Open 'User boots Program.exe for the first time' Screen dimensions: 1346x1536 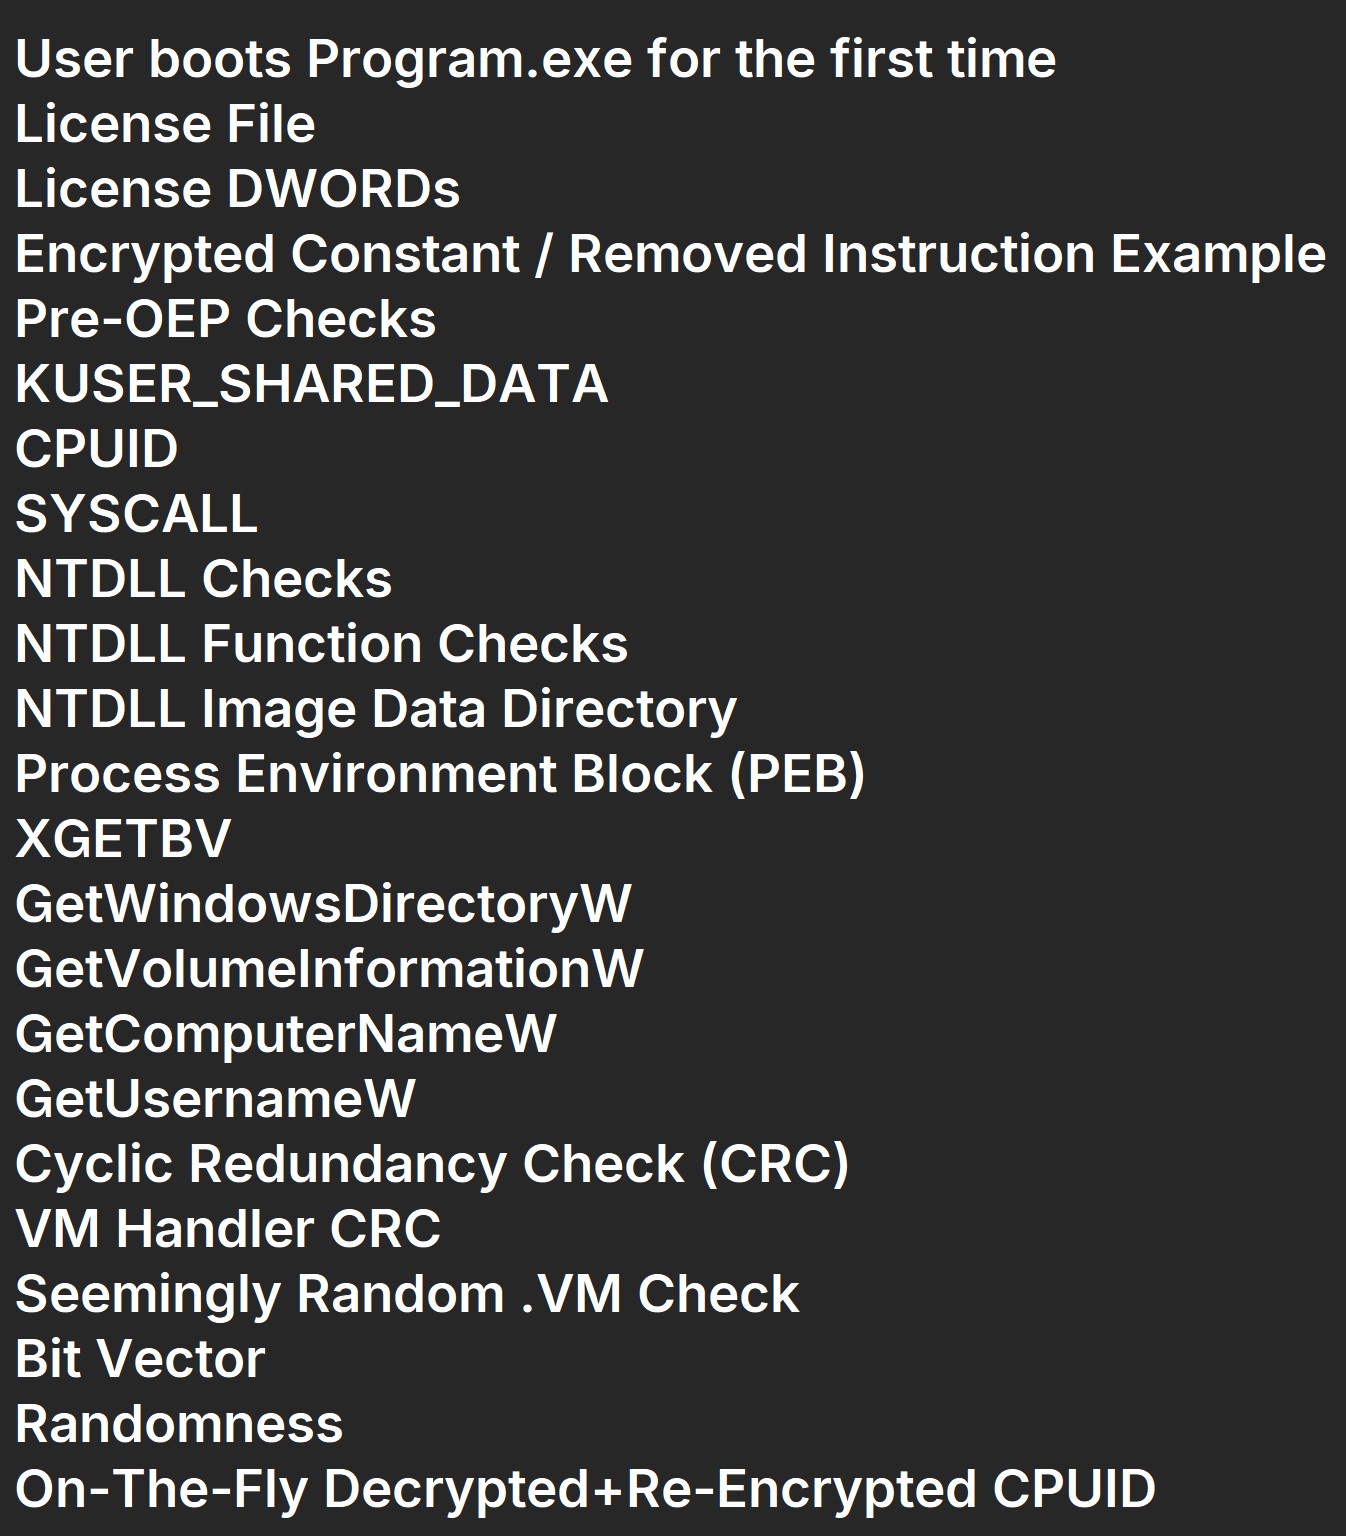[x=535, y=59]
